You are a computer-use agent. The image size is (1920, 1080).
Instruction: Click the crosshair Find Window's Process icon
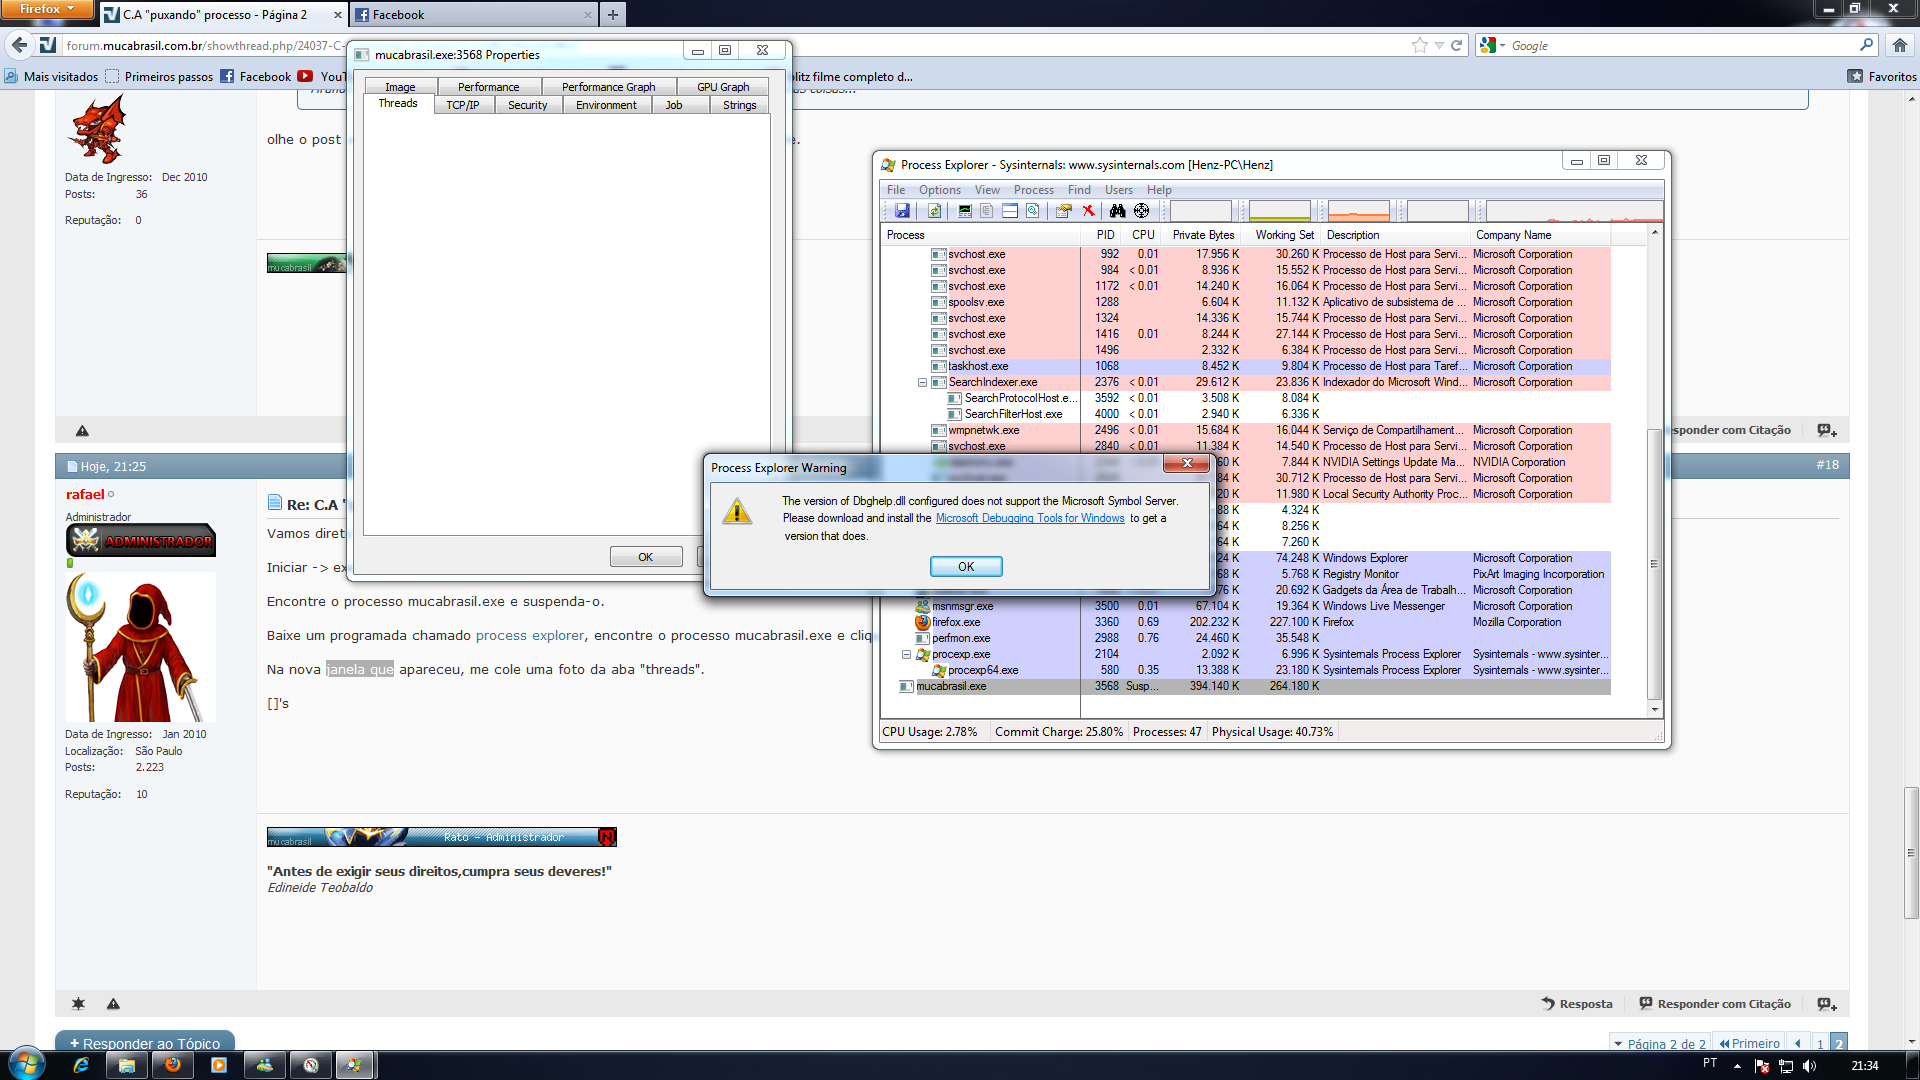click(x=1141, y=211)
